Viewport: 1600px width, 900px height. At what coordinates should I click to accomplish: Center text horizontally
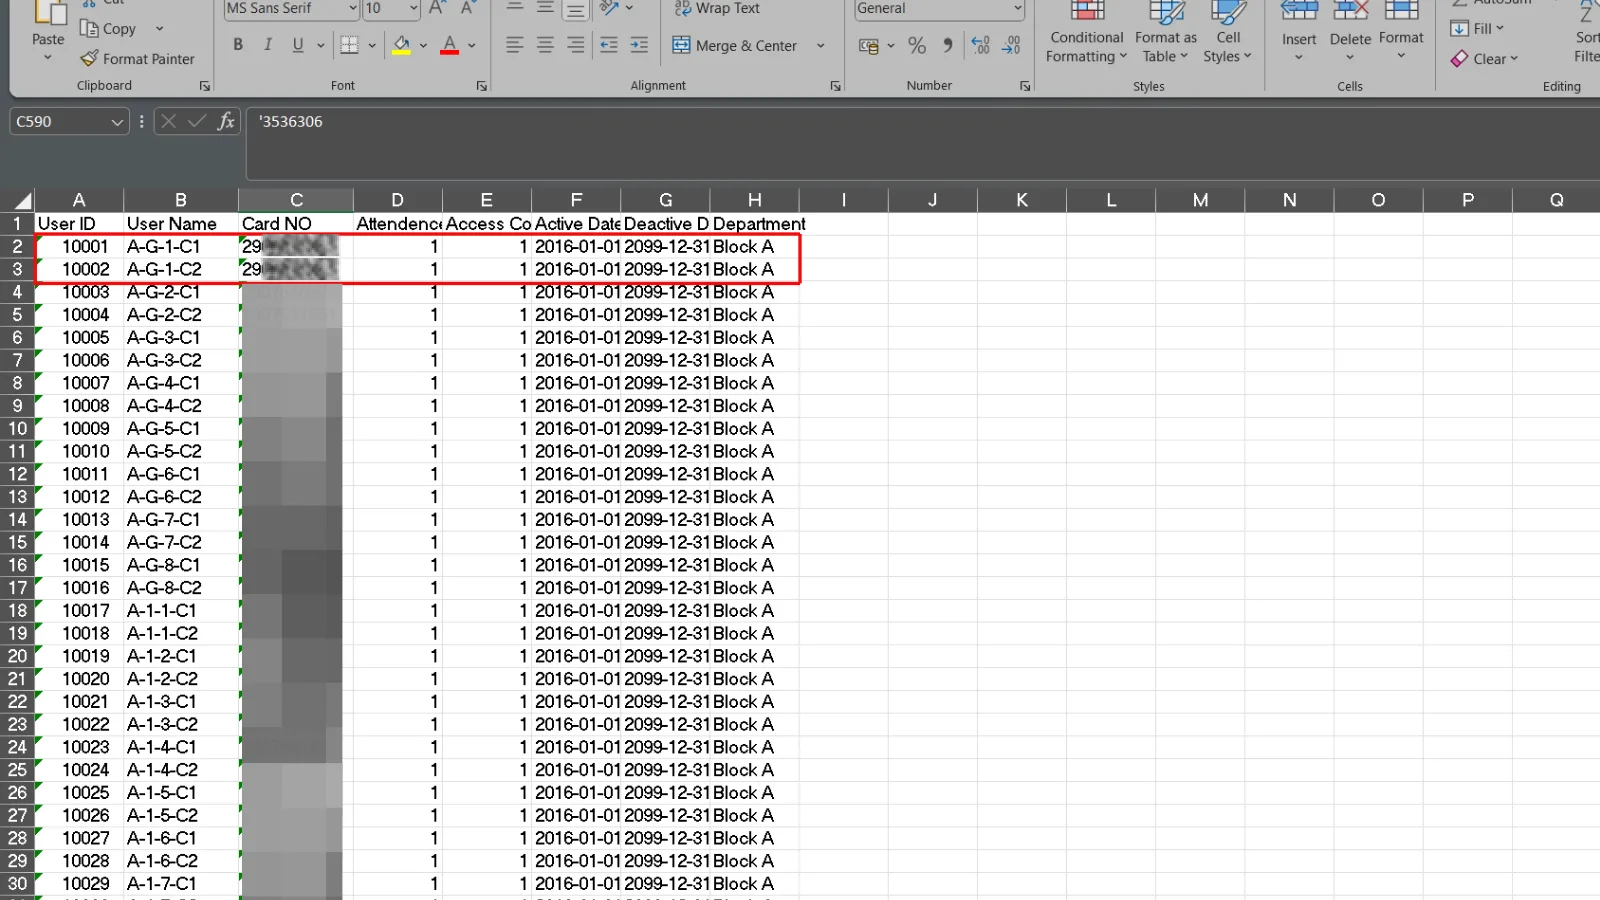coord(545,45)
